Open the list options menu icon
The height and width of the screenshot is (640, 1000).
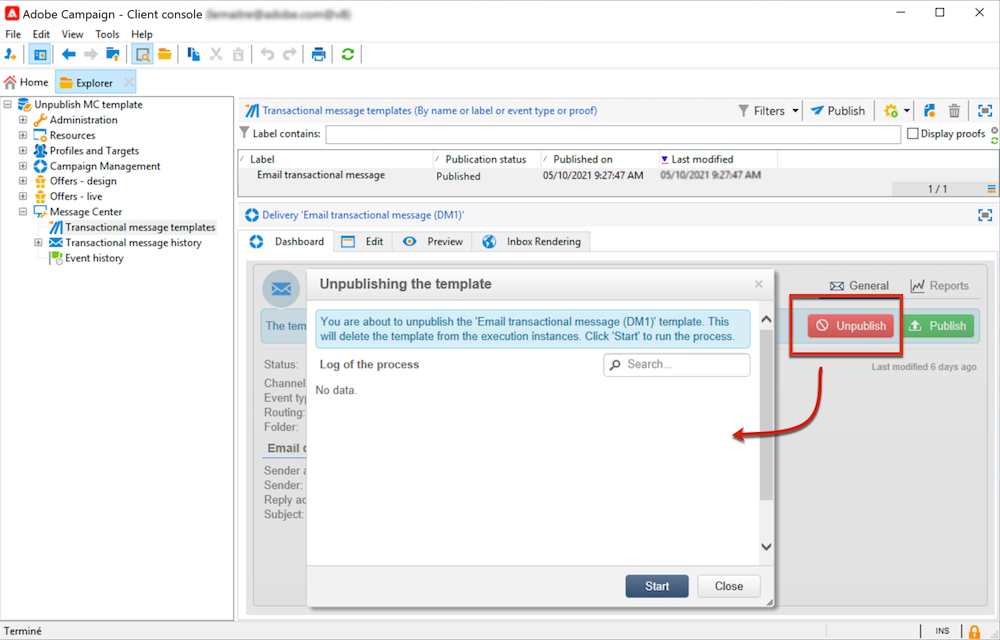992,189
